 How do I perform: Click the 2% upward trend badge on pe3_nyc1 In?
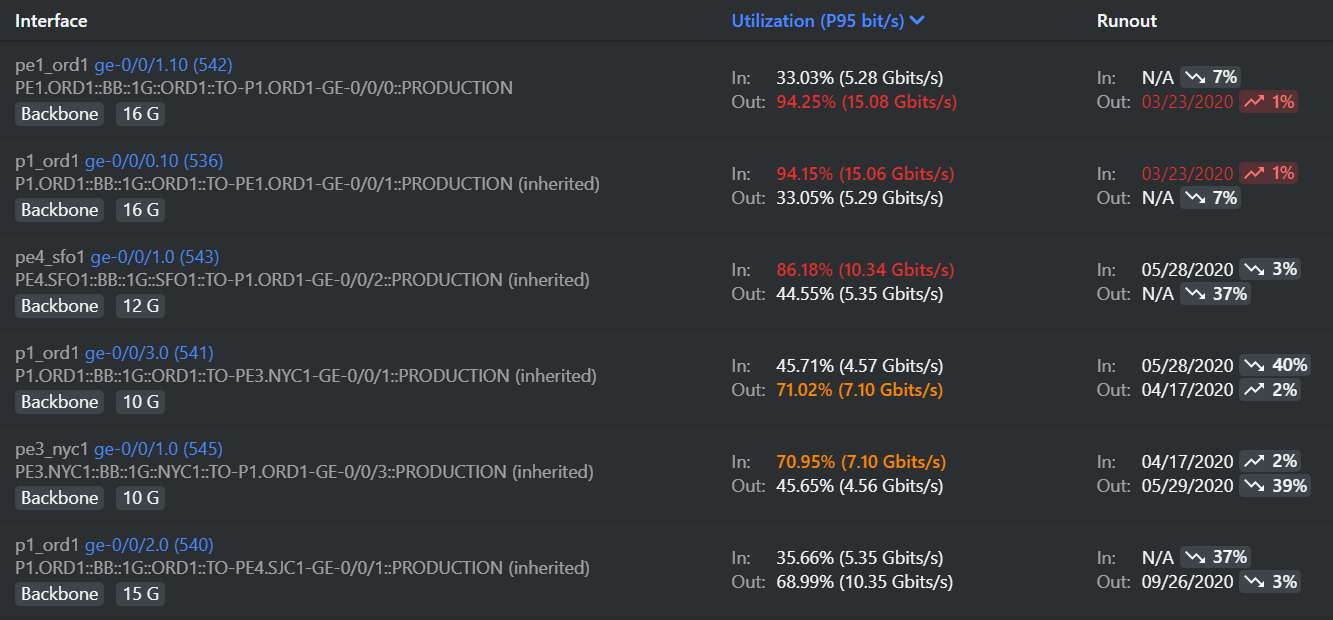point(1269,462)
